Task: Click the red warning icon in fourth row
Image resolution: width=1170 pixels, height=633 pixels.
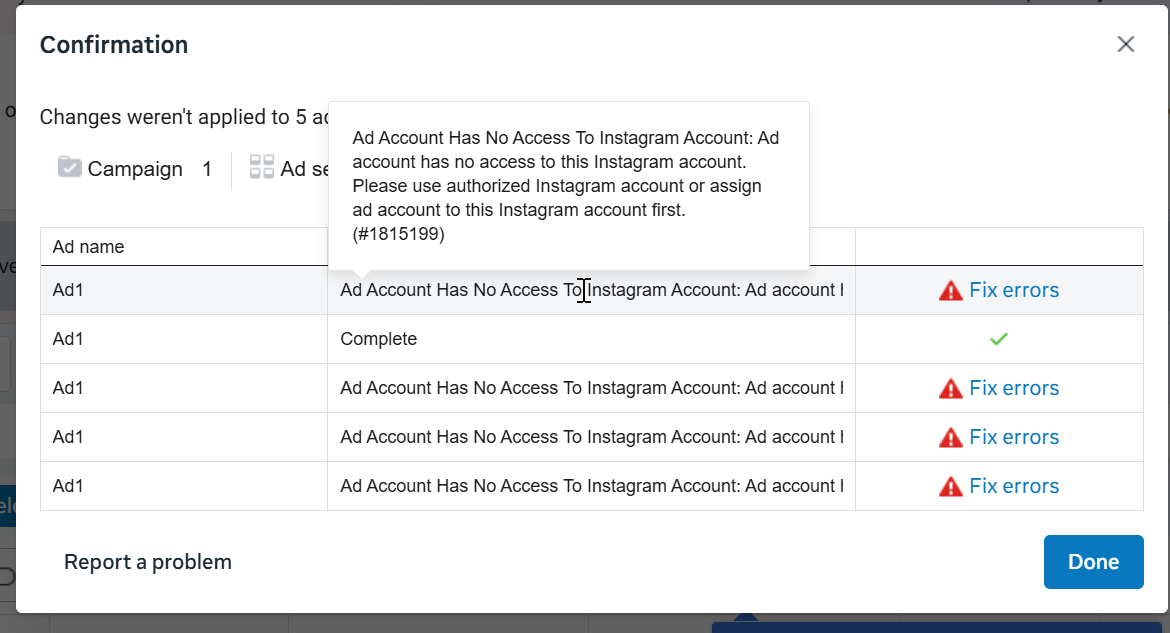Action: (951, 438)
